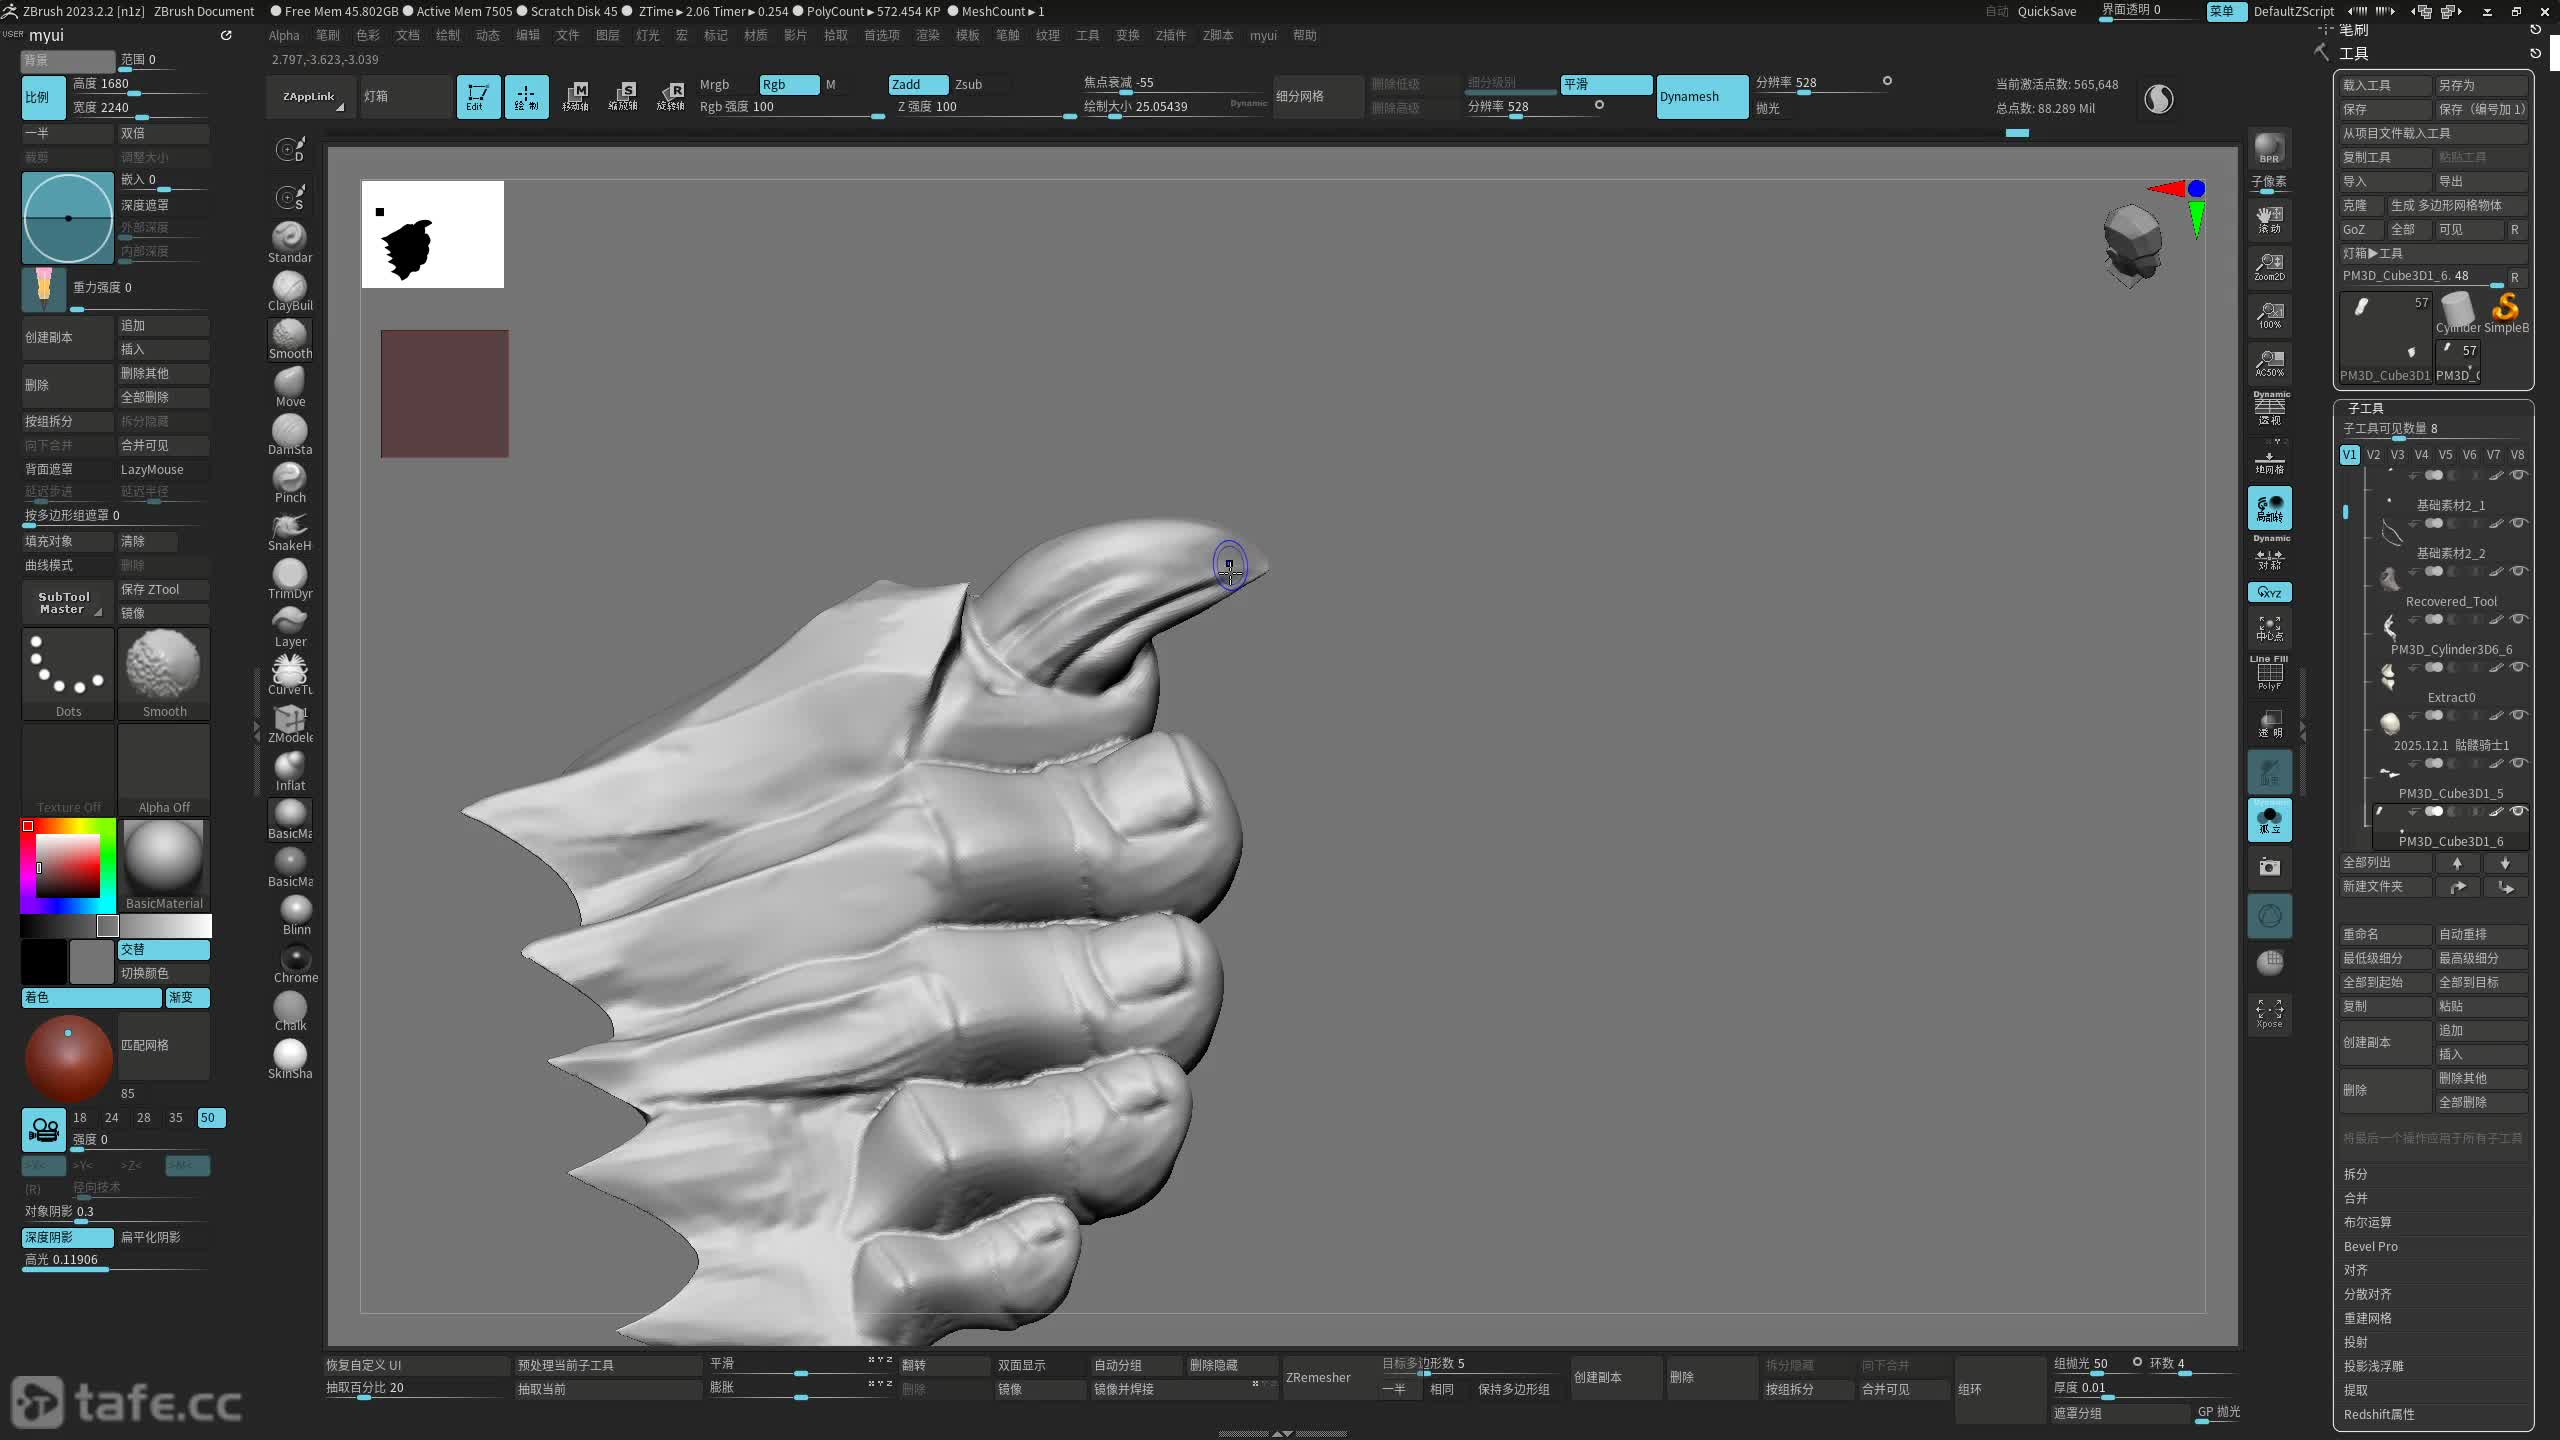Screen dimensions: 2560x1440
Task: Expand the 重建网格 section
Action: point(2367,1318)
